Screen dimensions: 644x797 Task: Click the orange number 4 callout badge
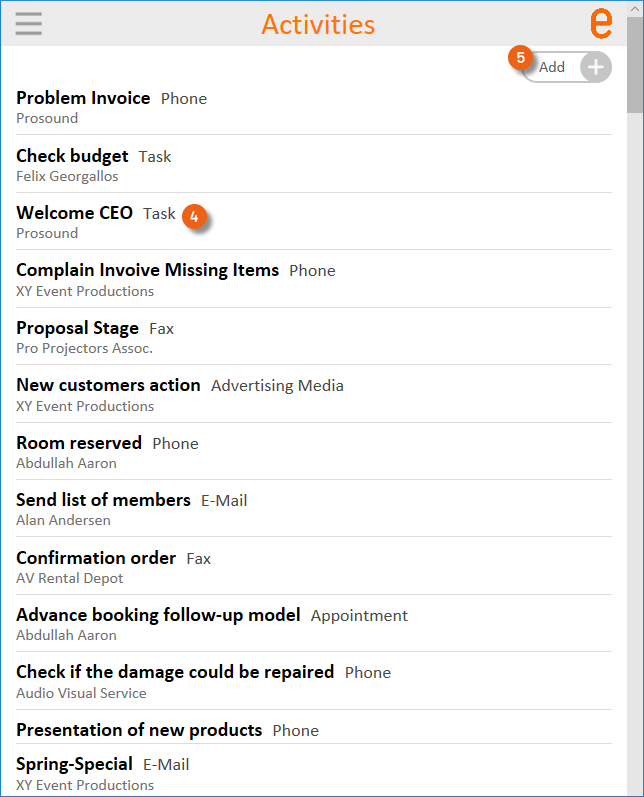[196, 214]
